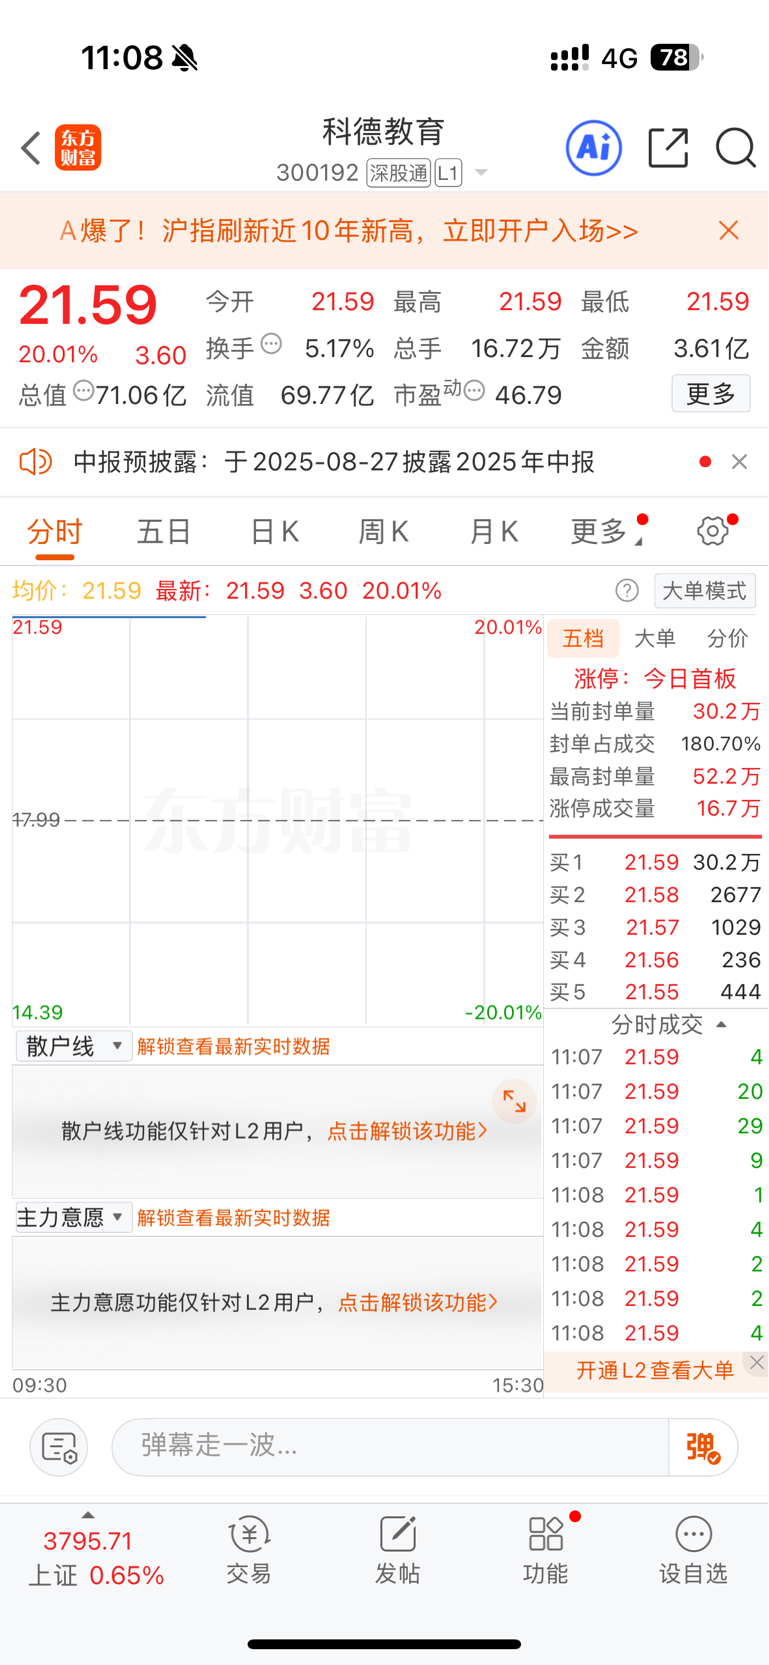Tap the 买4 21.56 order row
The height and width of the screenshot is (1665, 769).
pos(655,960)
